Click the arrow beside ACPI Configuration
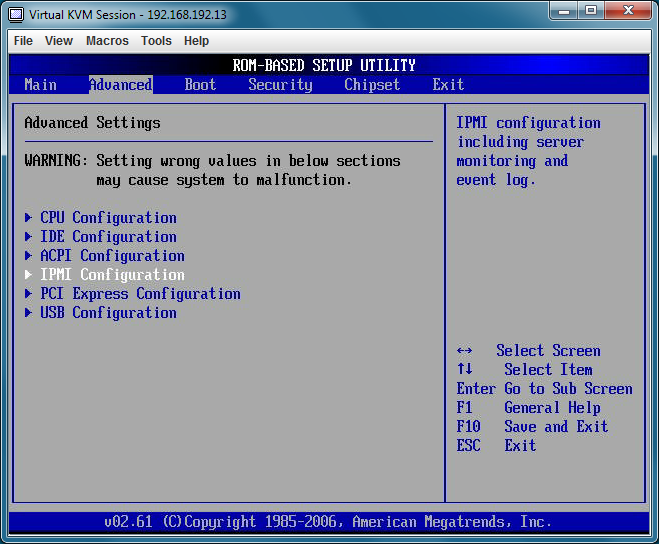659x544 pixels. pos(28,255)
